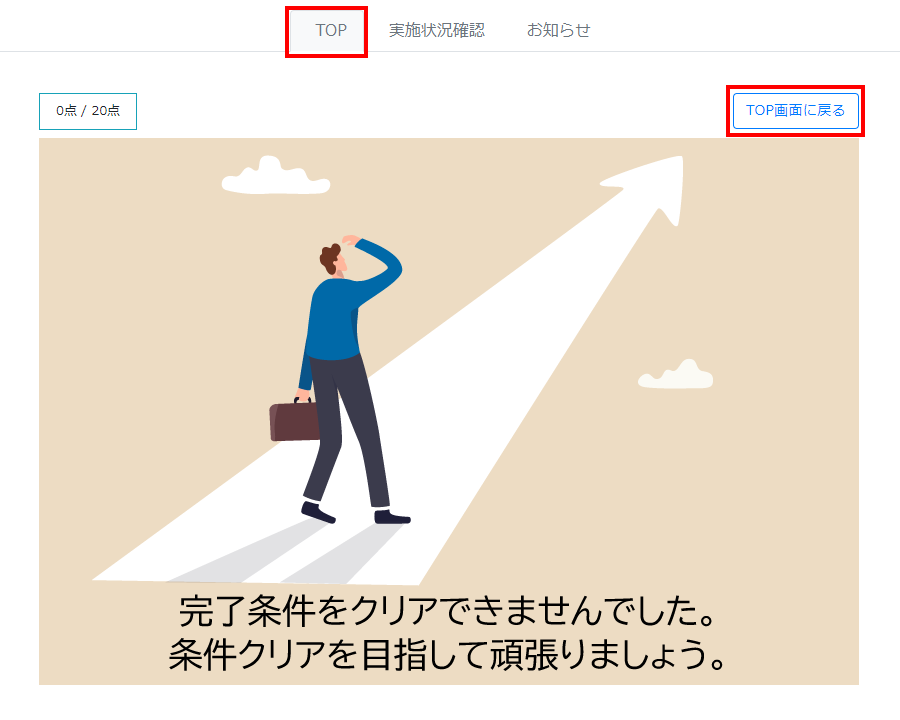Image resolution: width=900 pixels, height=720 pixels.
Task: Click the man's front shoe
Action: (392, 517)
